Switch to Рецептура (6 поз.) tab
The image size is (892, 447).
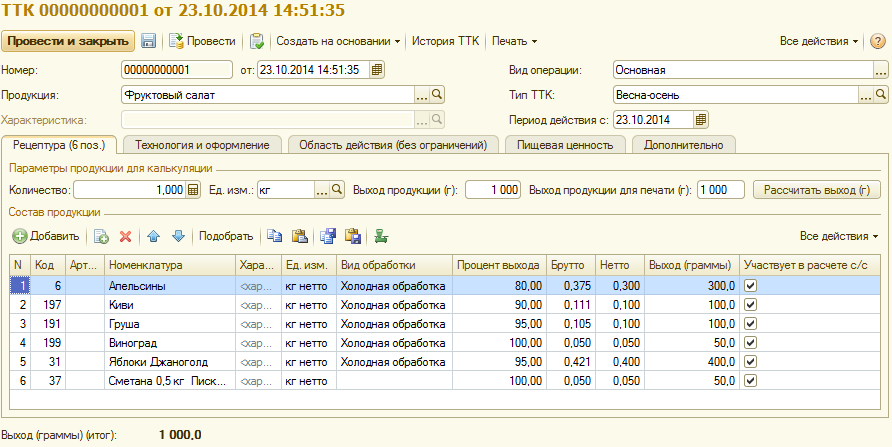click(59, 144)
